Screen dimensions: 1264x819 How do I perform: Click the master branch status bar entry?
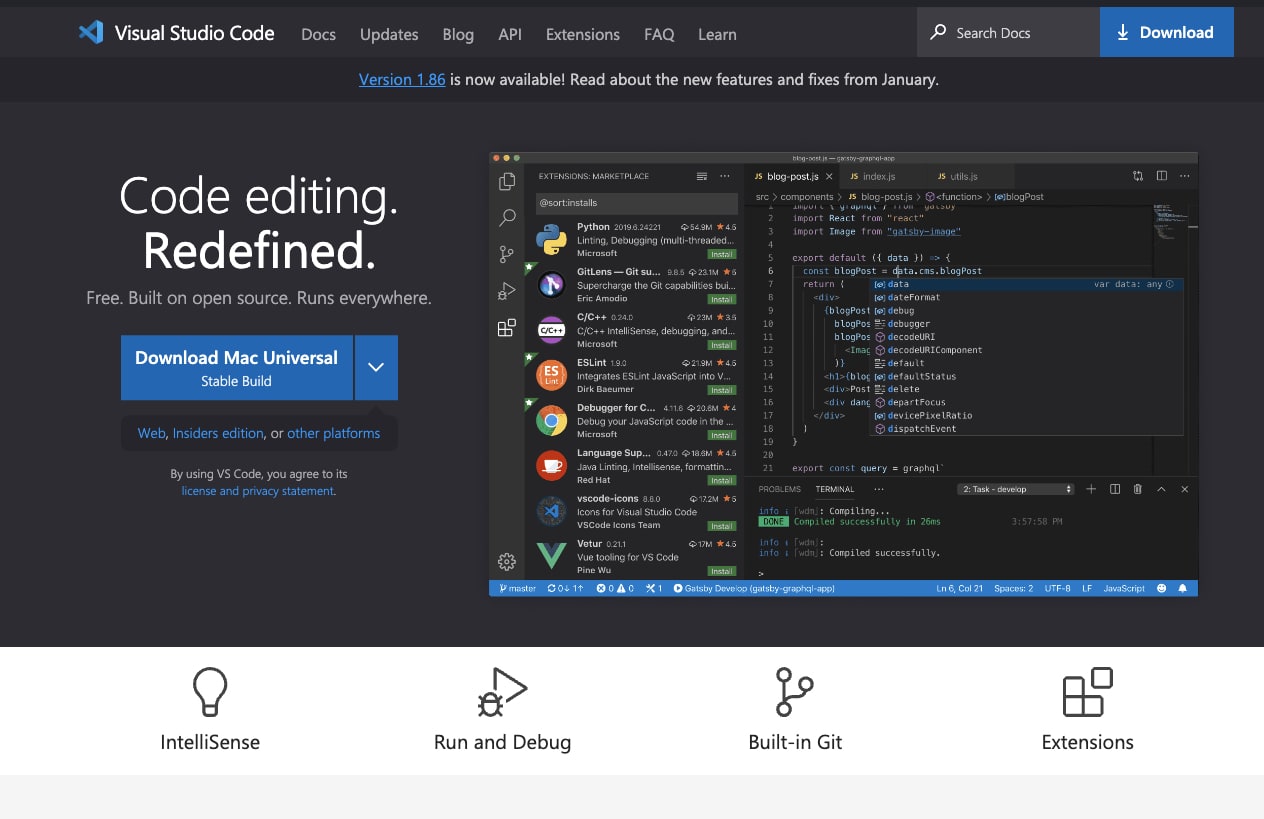518,588
